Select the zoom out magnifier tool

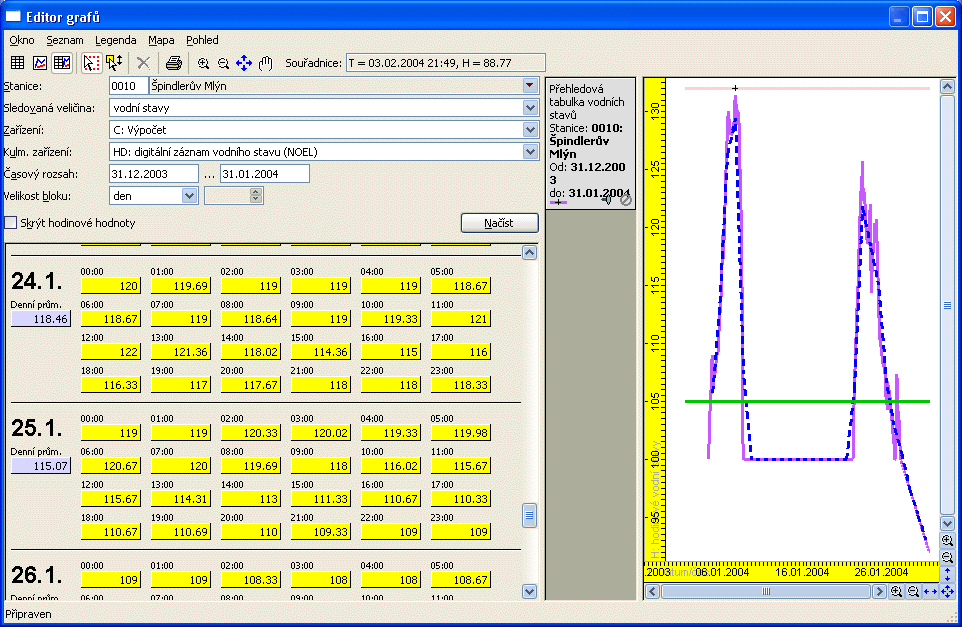[224, 63]
